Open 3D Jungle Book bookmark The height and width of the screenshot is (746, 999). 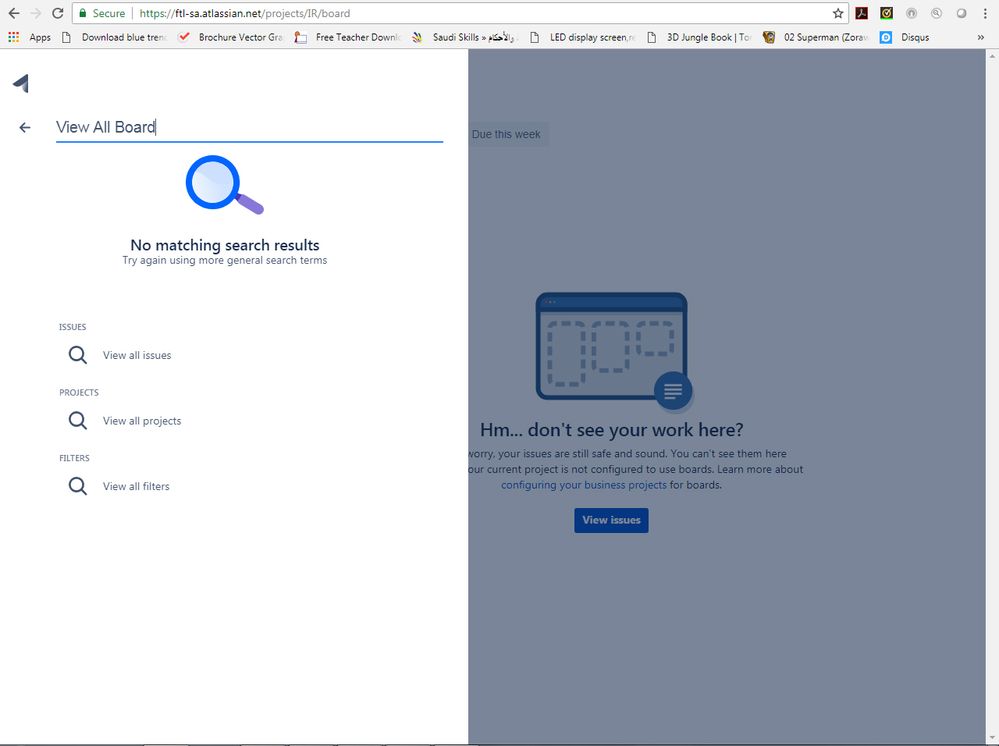pyautogui.click(x=699, y=38)
